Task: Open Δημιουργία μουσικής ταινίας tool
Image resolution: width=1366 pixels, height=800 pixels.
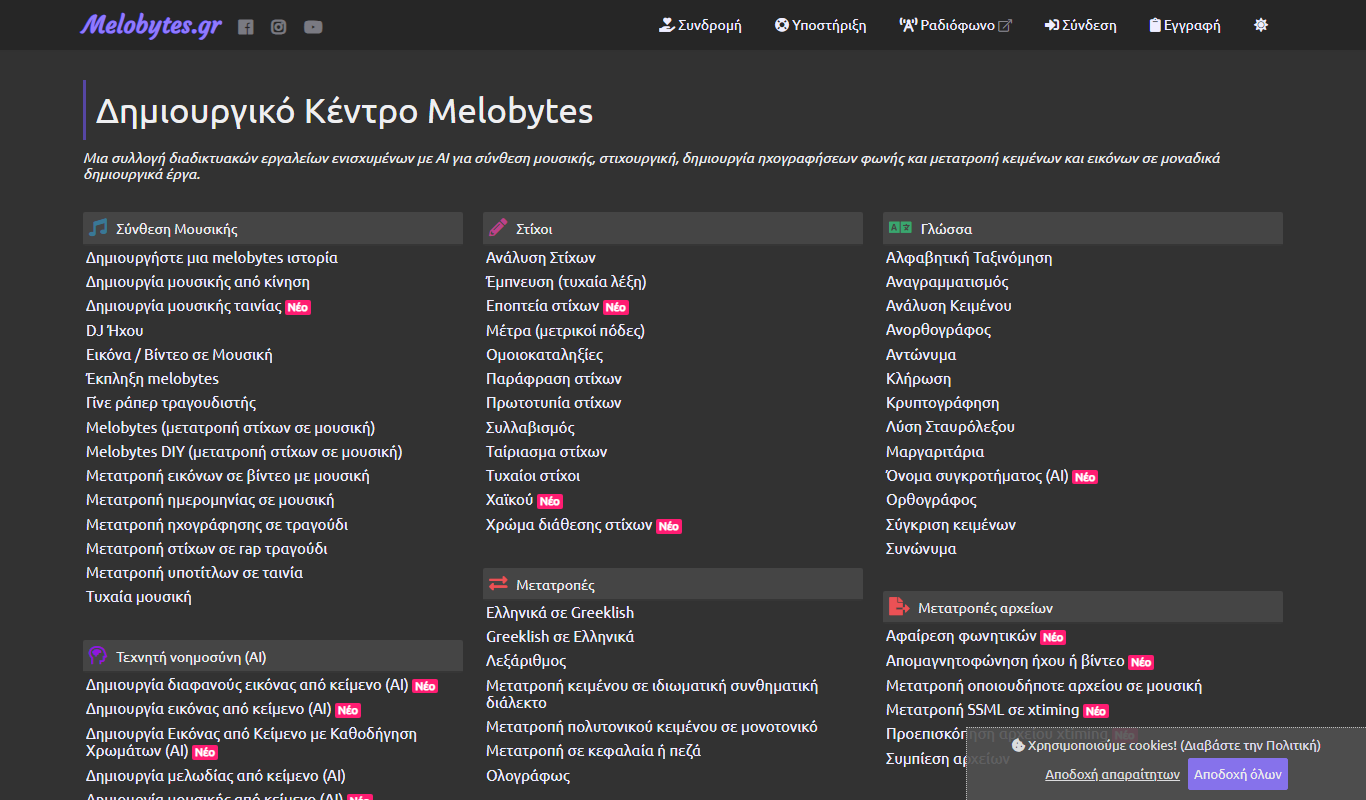Action: (x=184, y=306)
